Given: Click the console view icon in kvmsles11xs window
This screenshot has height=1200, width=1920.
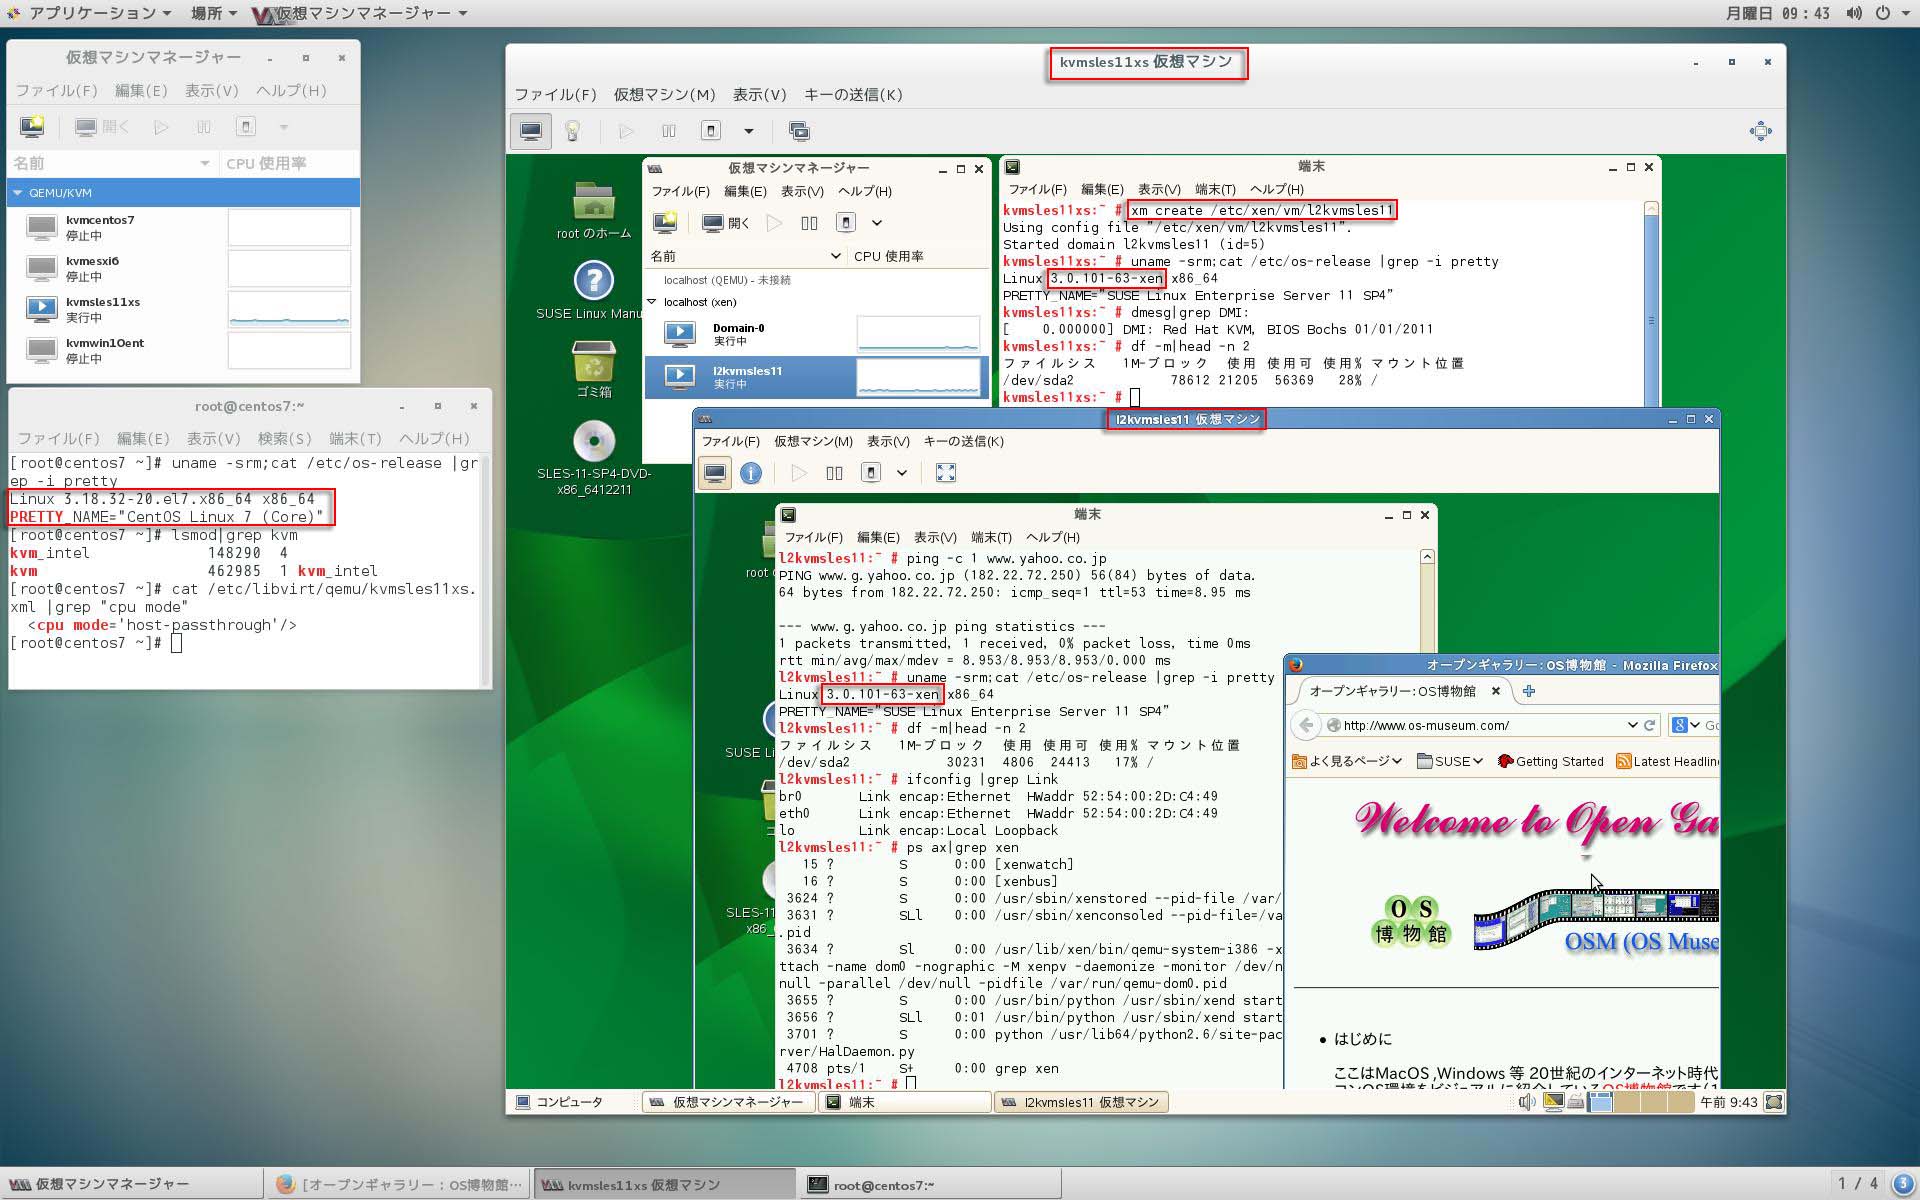Looking at the screenshot, I should (x=531, y=131).
